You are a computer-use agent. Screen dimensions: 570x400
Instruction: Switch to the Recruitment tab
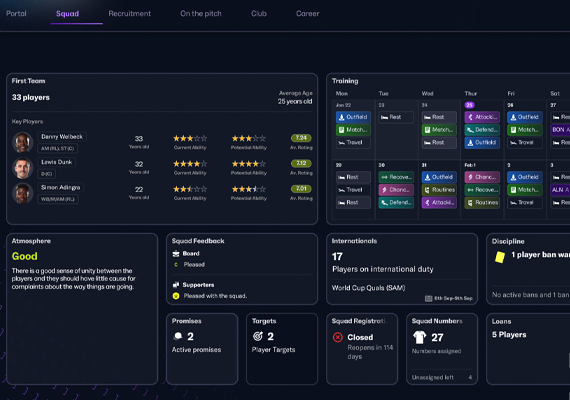(x=129, y=13)
